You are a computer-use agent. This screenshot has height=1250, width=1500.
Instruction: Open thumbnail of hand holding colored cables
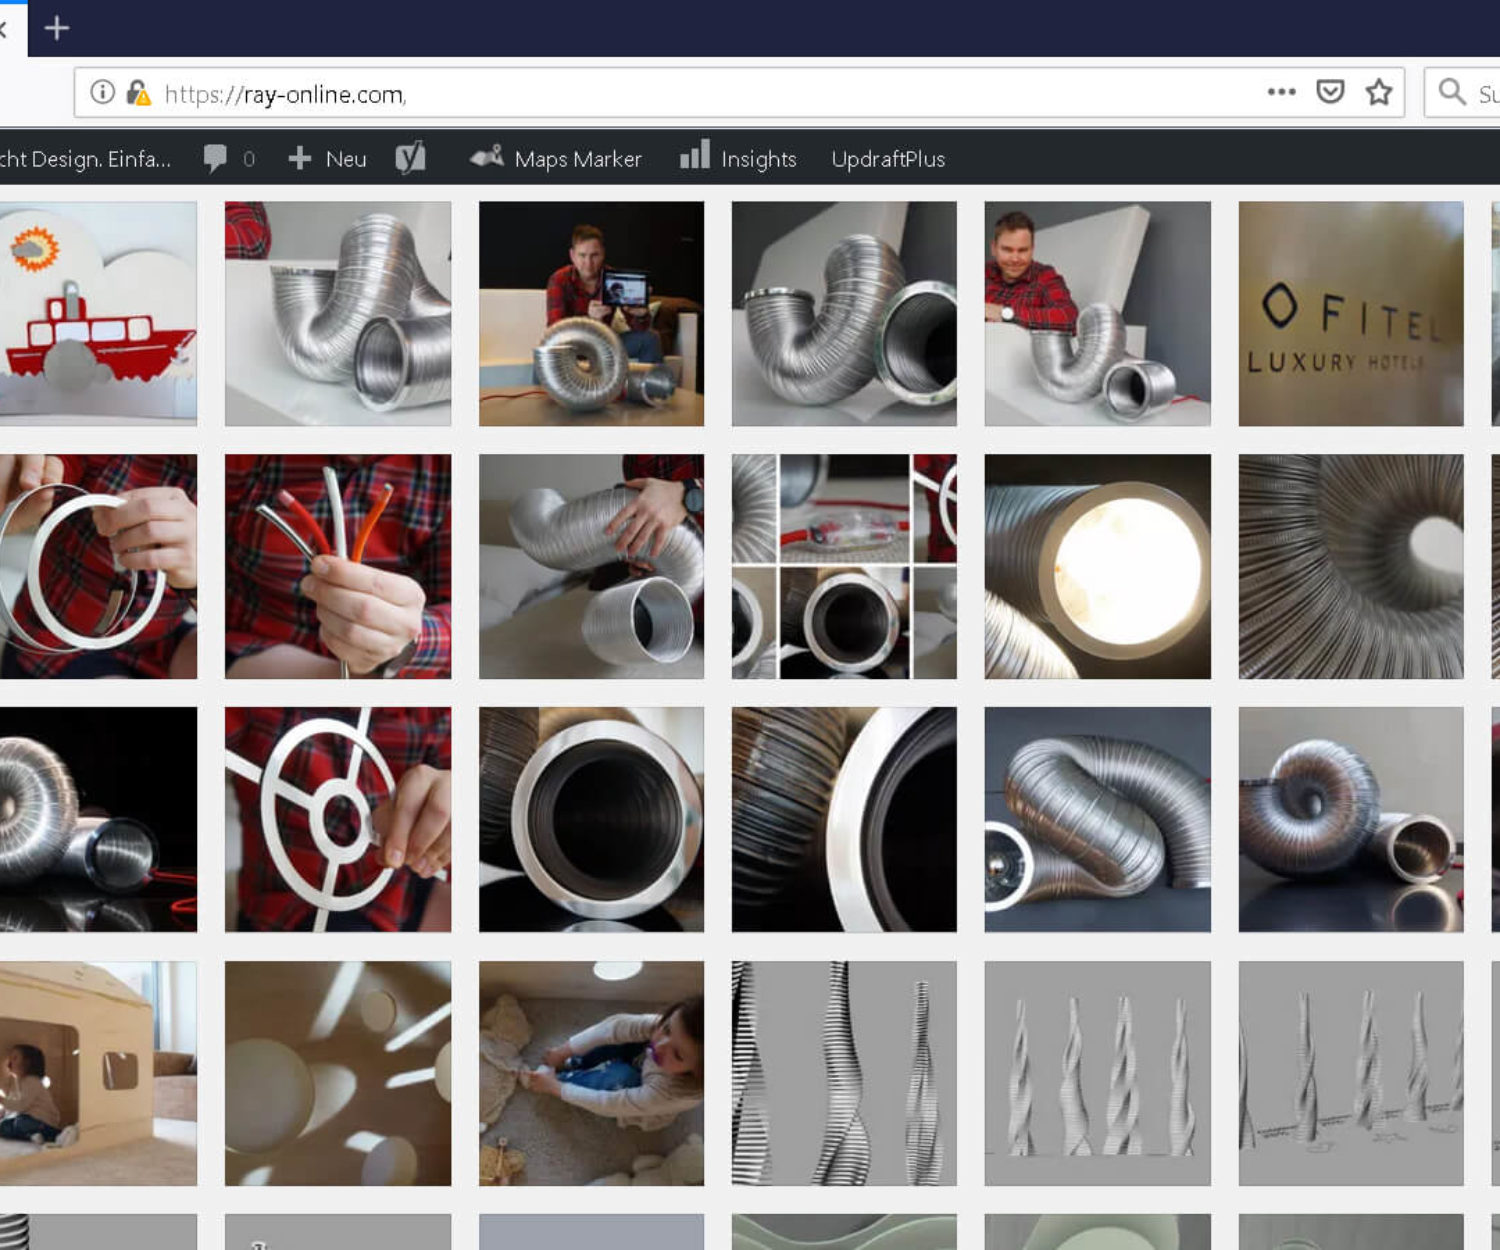pos(338,567)
